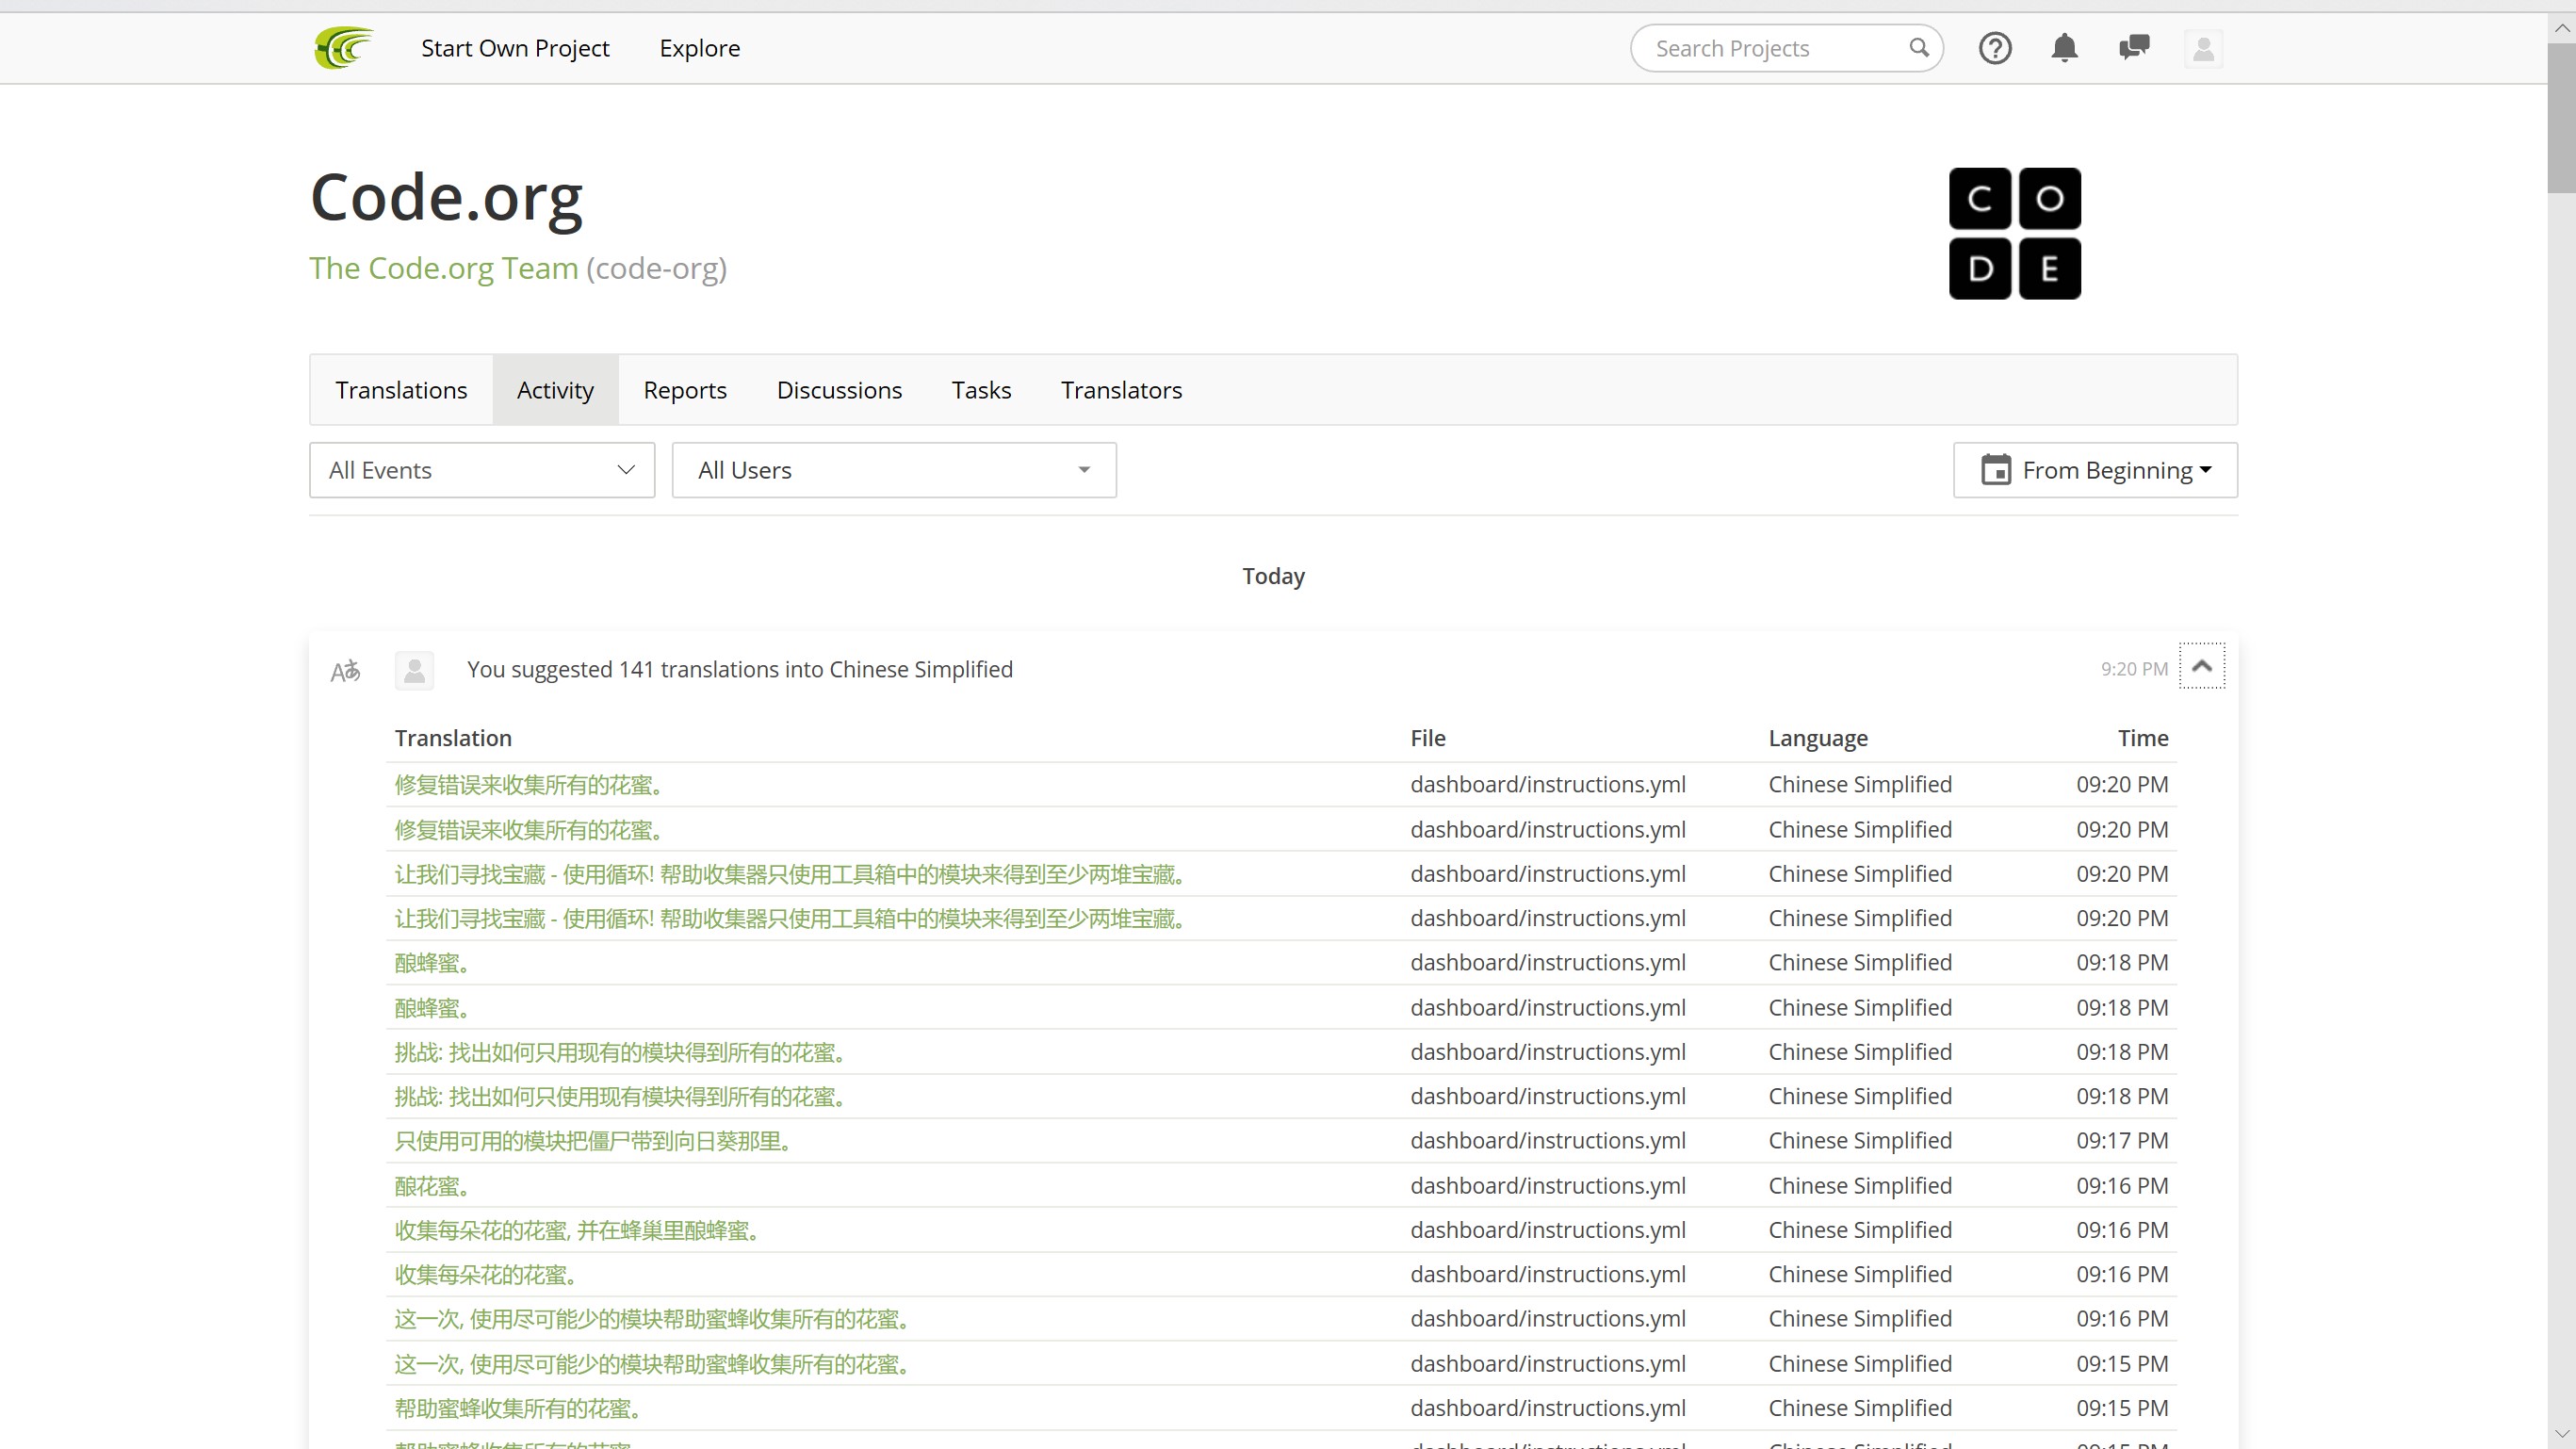The width and height of the screenshot is (2576, 1449).
Task: View the Translators tab
Action: pos(1121,390)
